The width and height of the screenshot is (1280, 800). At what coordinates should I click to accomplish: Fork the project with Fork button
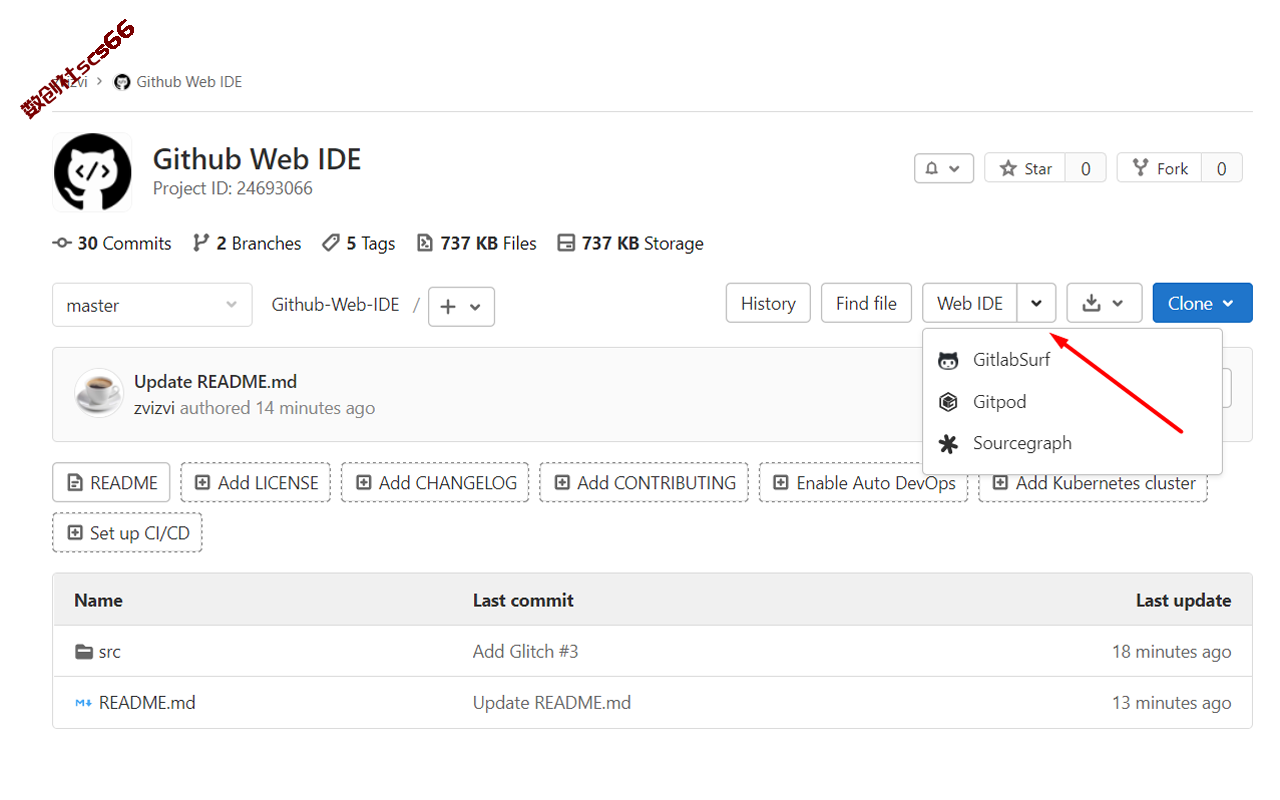tap(1159, 168)
